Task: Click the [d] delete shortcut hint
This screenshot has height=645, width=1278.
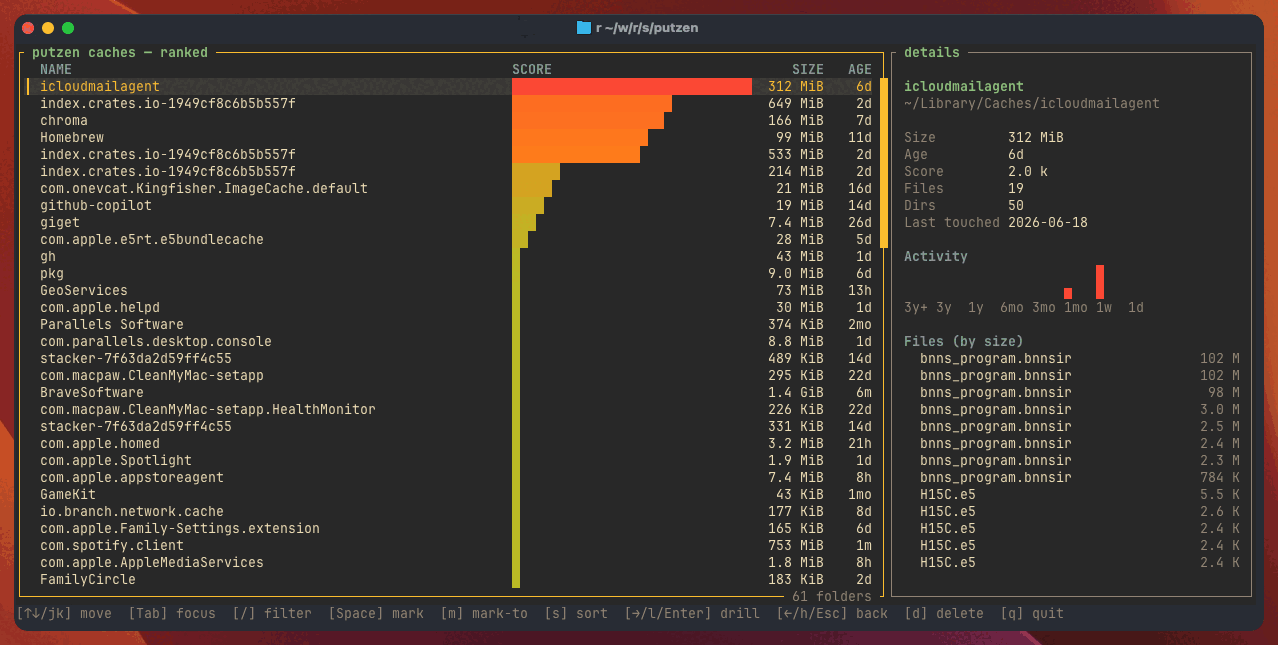Action: click(944, 614)
